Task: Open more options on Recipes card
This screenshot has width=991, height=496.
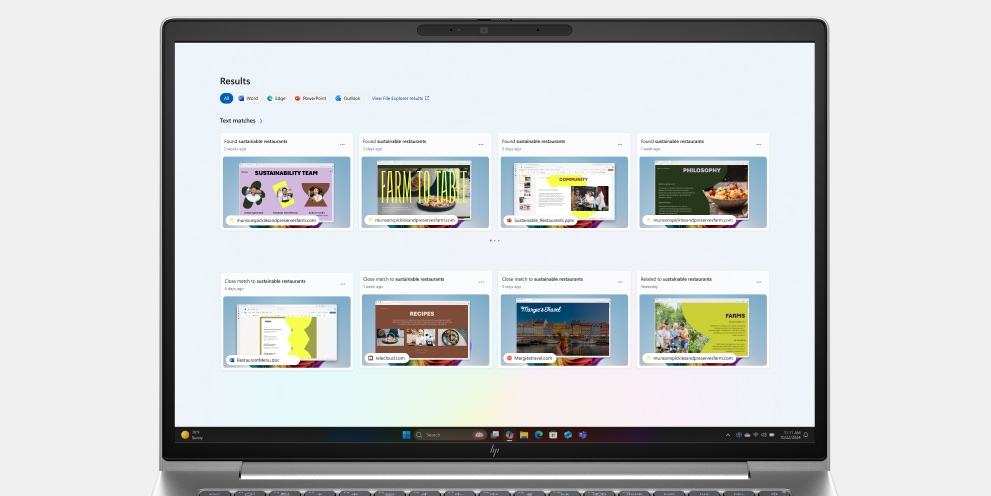Action: [x=481, y=282]
